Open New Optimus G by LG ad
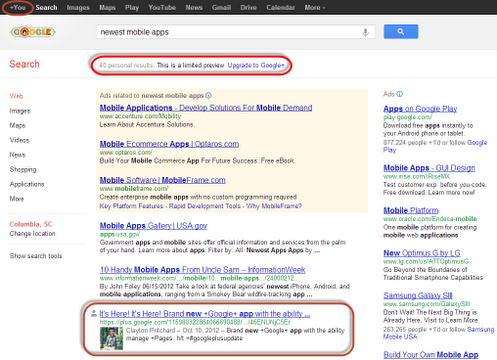 click(x=422, y=253)
